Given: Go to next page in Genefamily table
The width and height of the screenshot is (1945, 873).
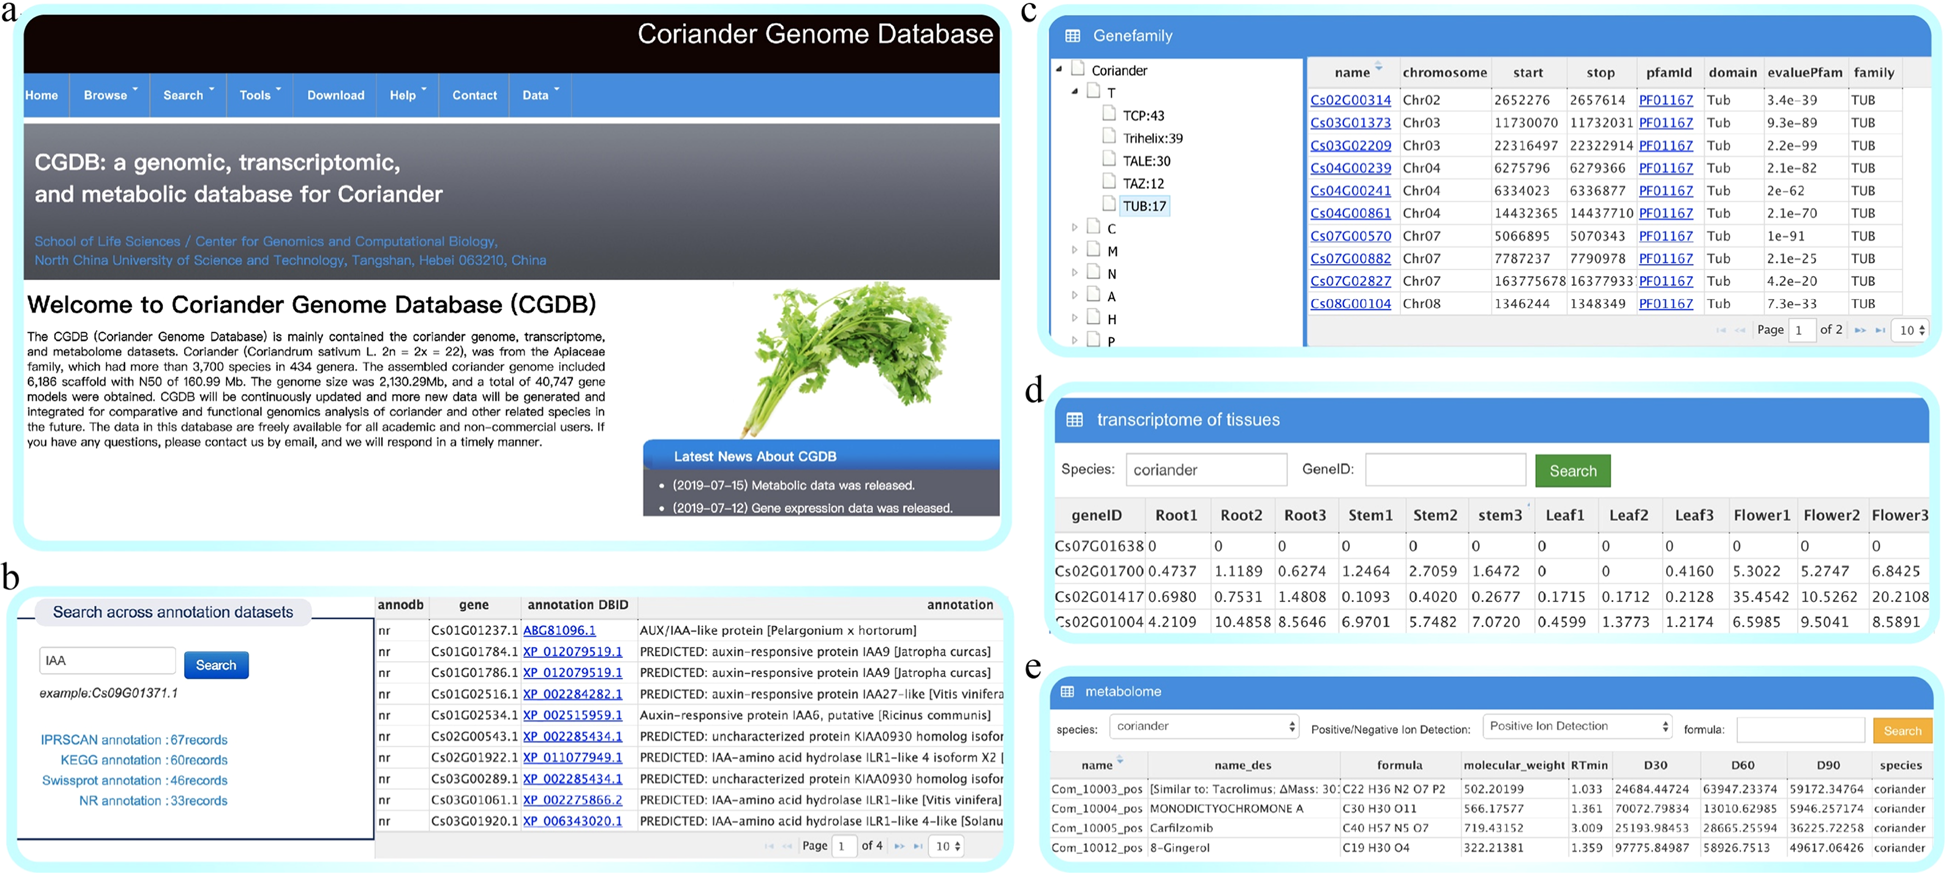Looking at the screenshot, I should click(1859, 330).
